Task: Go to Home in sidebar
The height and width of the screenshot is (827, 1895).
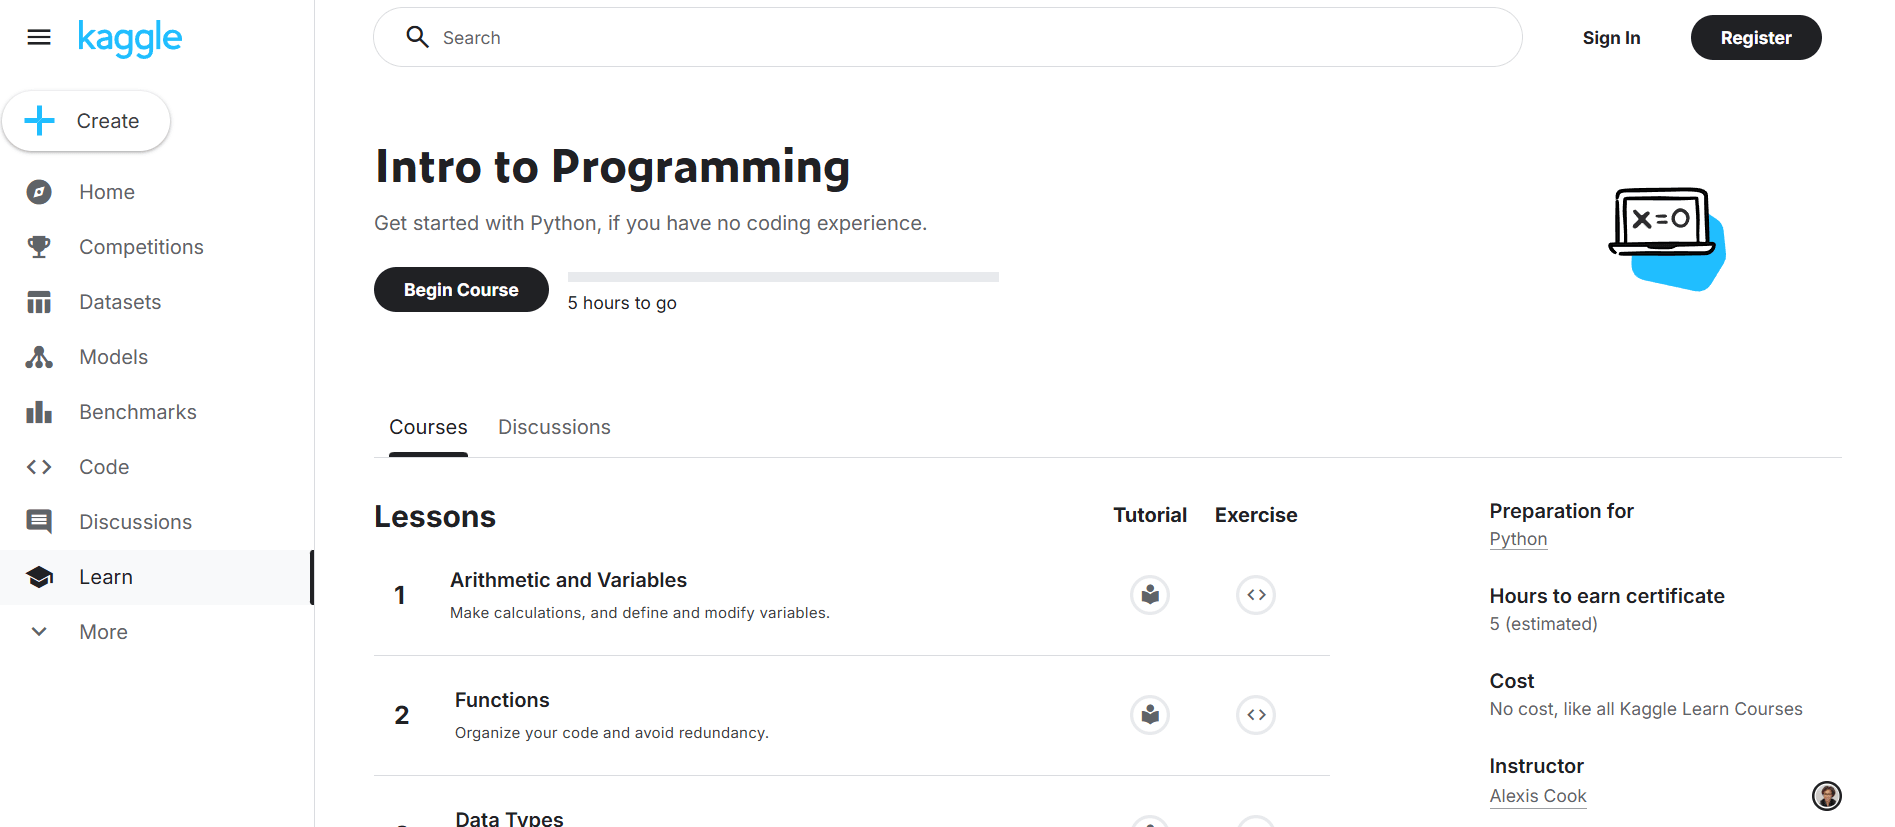Action: 107,192
